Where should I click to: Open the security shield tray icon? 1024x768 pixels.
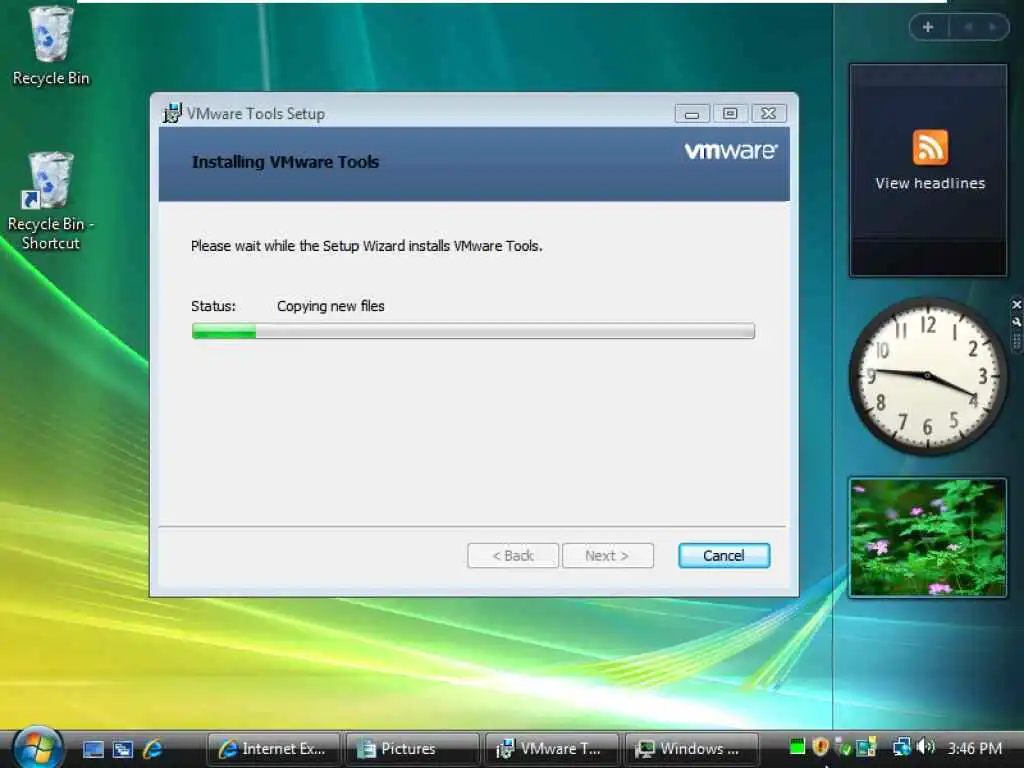(820, 746)
